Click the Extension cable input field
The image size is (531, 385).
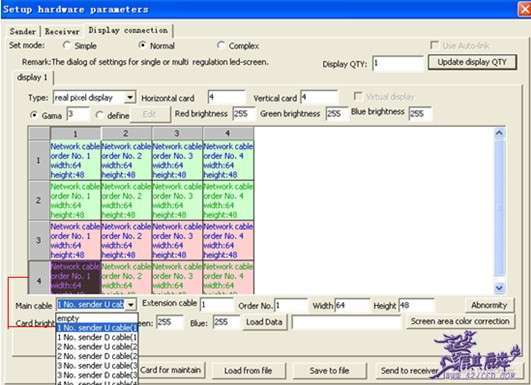tap(217, 305)
